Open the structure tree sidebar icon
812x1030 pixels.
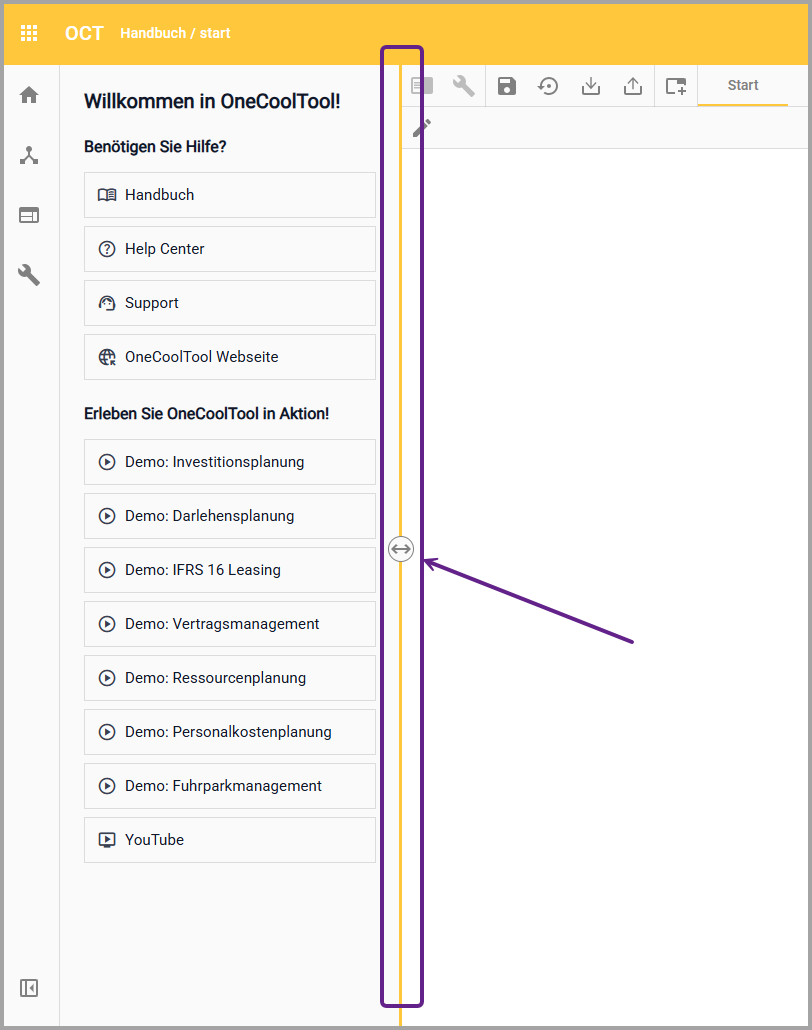tap(29, 155)
